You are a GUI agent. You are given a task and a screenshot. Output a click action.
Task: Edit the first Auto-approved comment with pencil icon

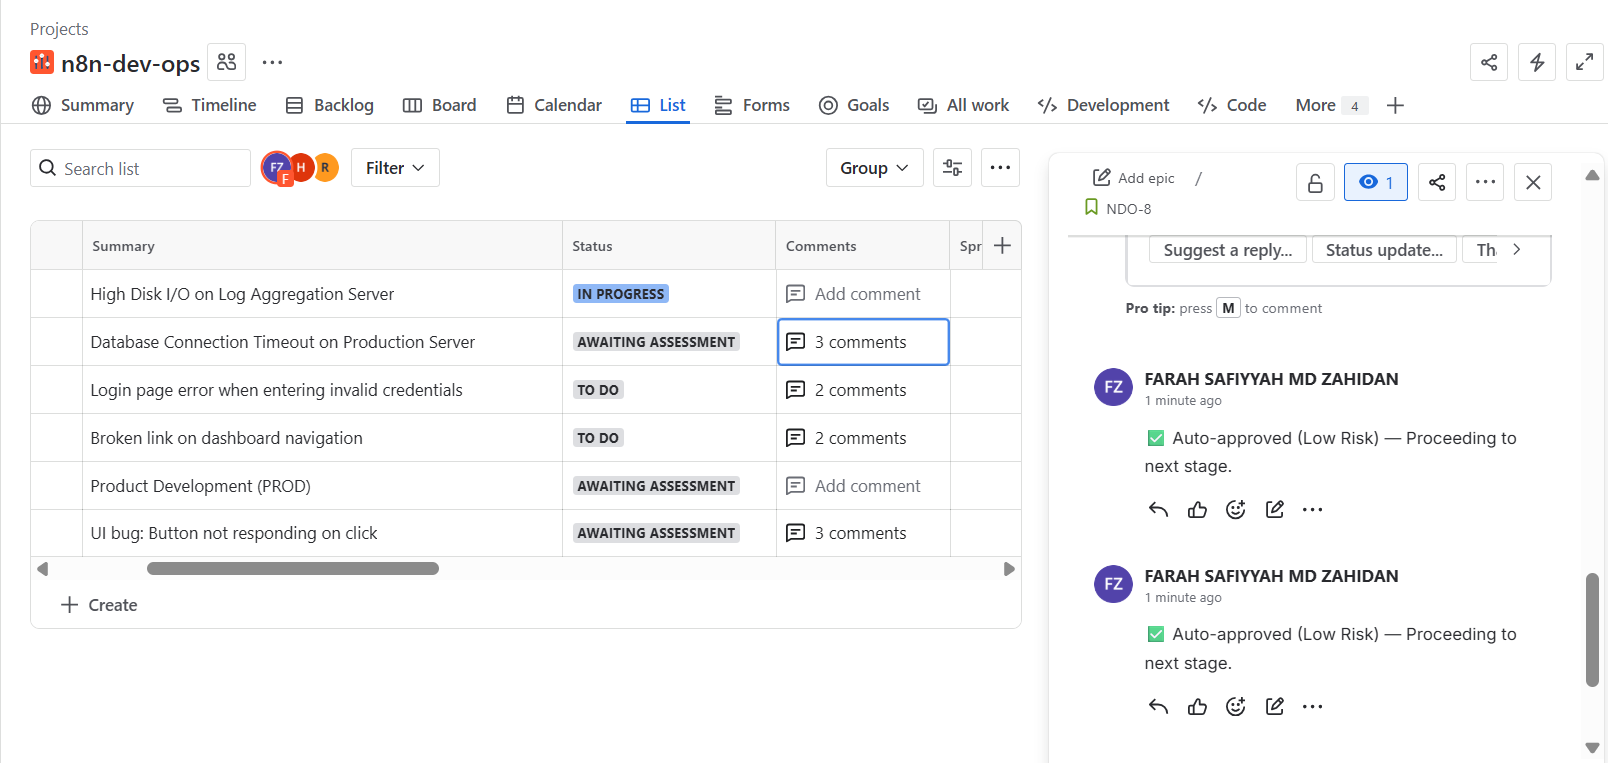pos(1274,510)
